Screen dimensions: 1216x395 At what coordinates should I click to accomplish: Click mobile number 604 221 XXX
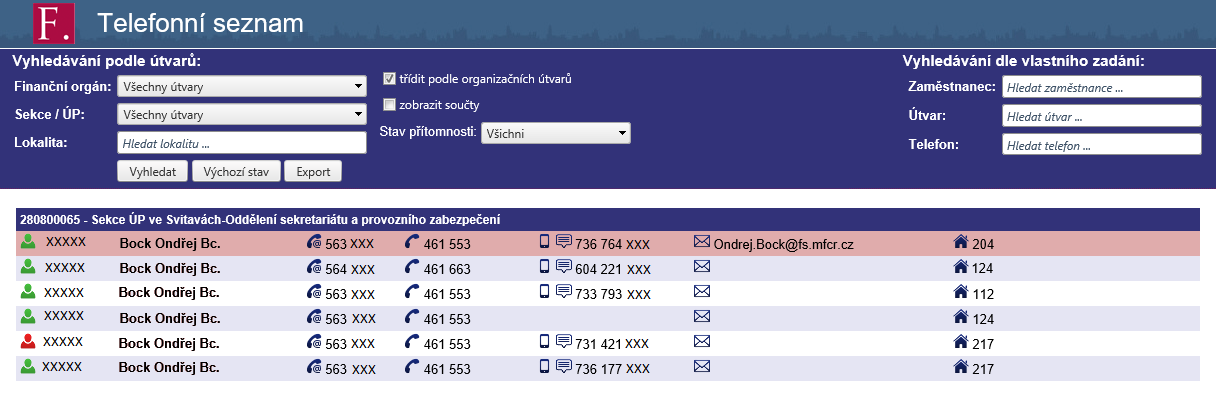coord(612,269)
